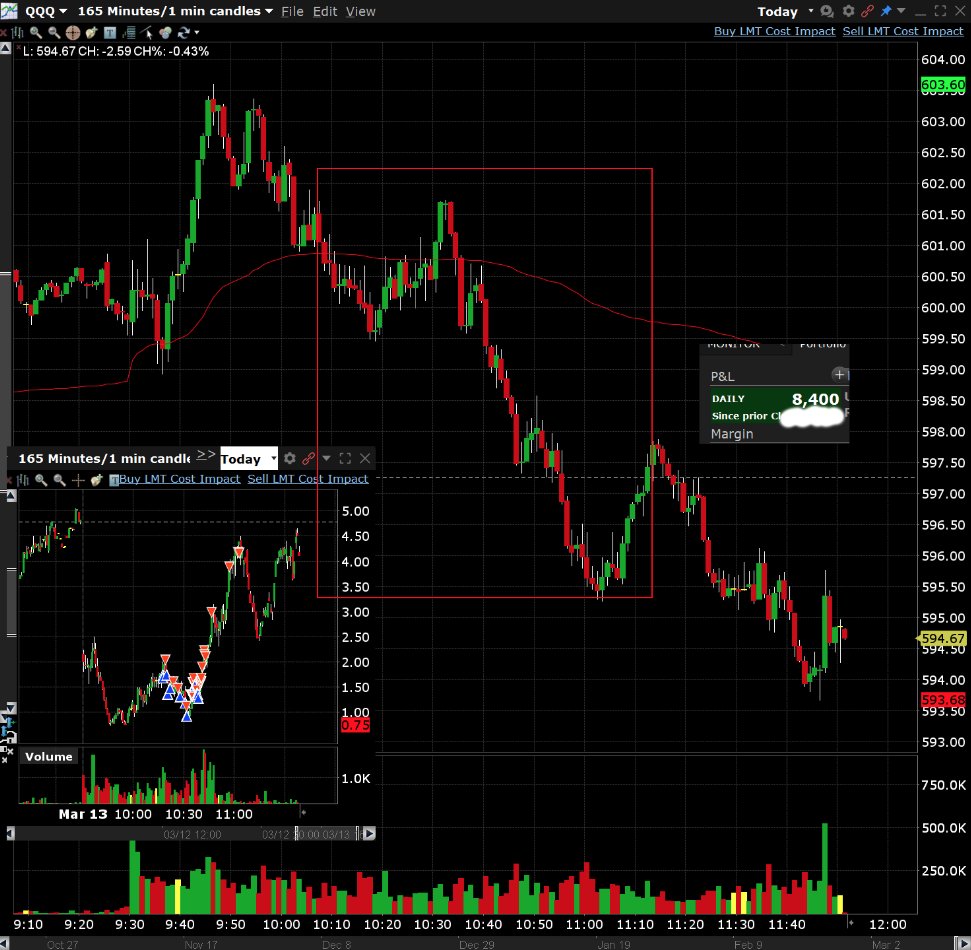The image size is (971, 950).
Task: Click Buy LMT Cost Impact link in inset chart
Action: 180,479
